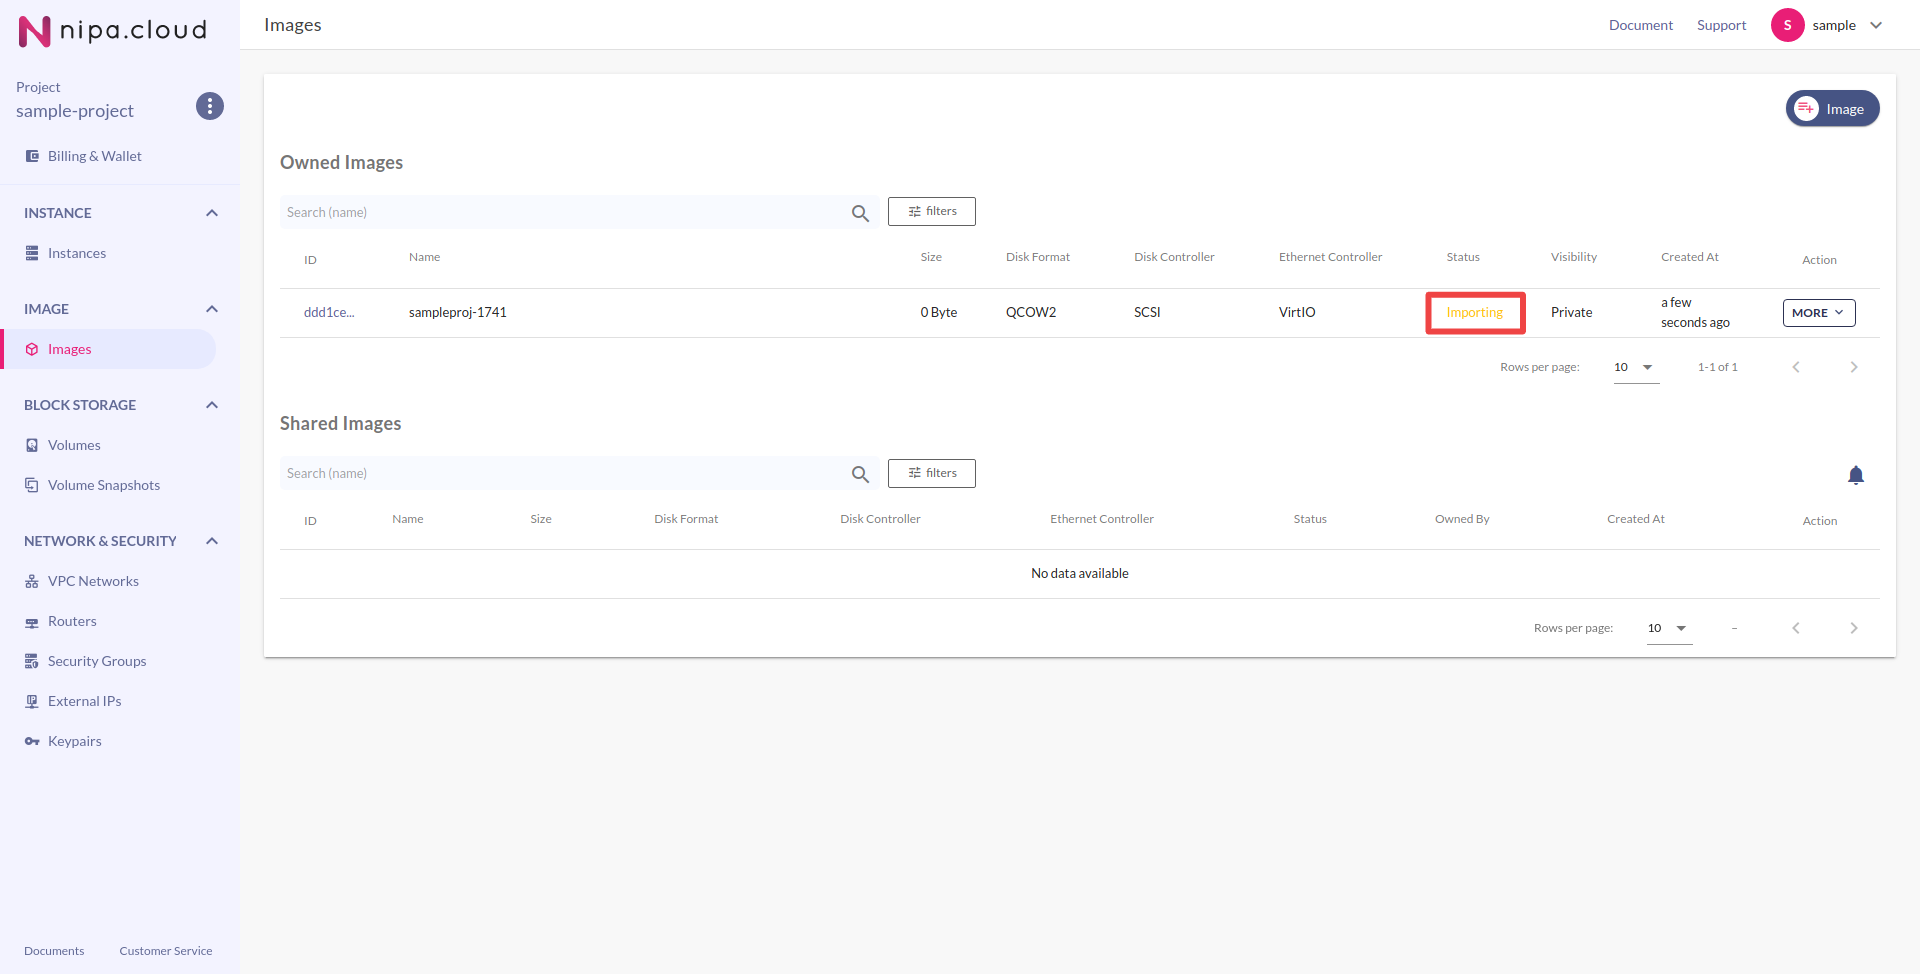Click the sample user avatar
The image size is (1920, 974).
1787,25
